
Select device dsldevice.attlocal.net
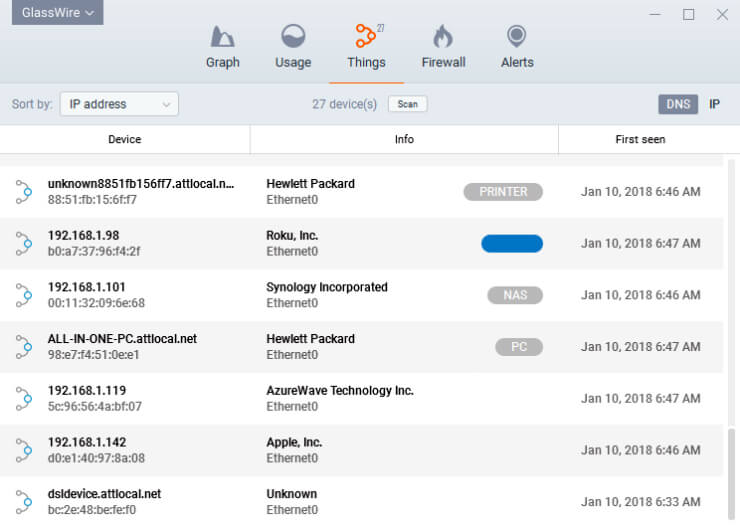pyautogui.click(x=104, y=494)
